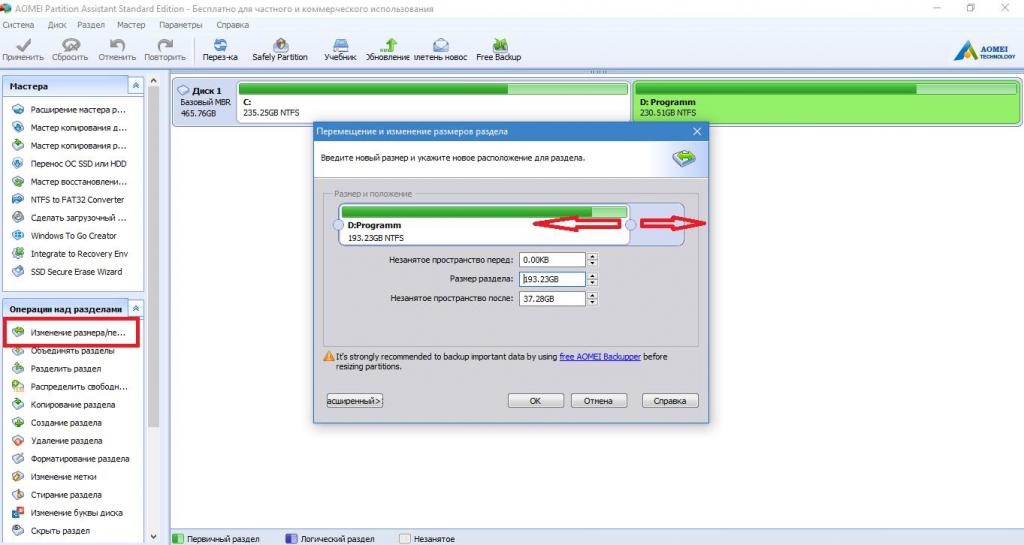Click the Отменить undo toolbar icon
Screen dimensions: 1024x545
coord(117,50)
